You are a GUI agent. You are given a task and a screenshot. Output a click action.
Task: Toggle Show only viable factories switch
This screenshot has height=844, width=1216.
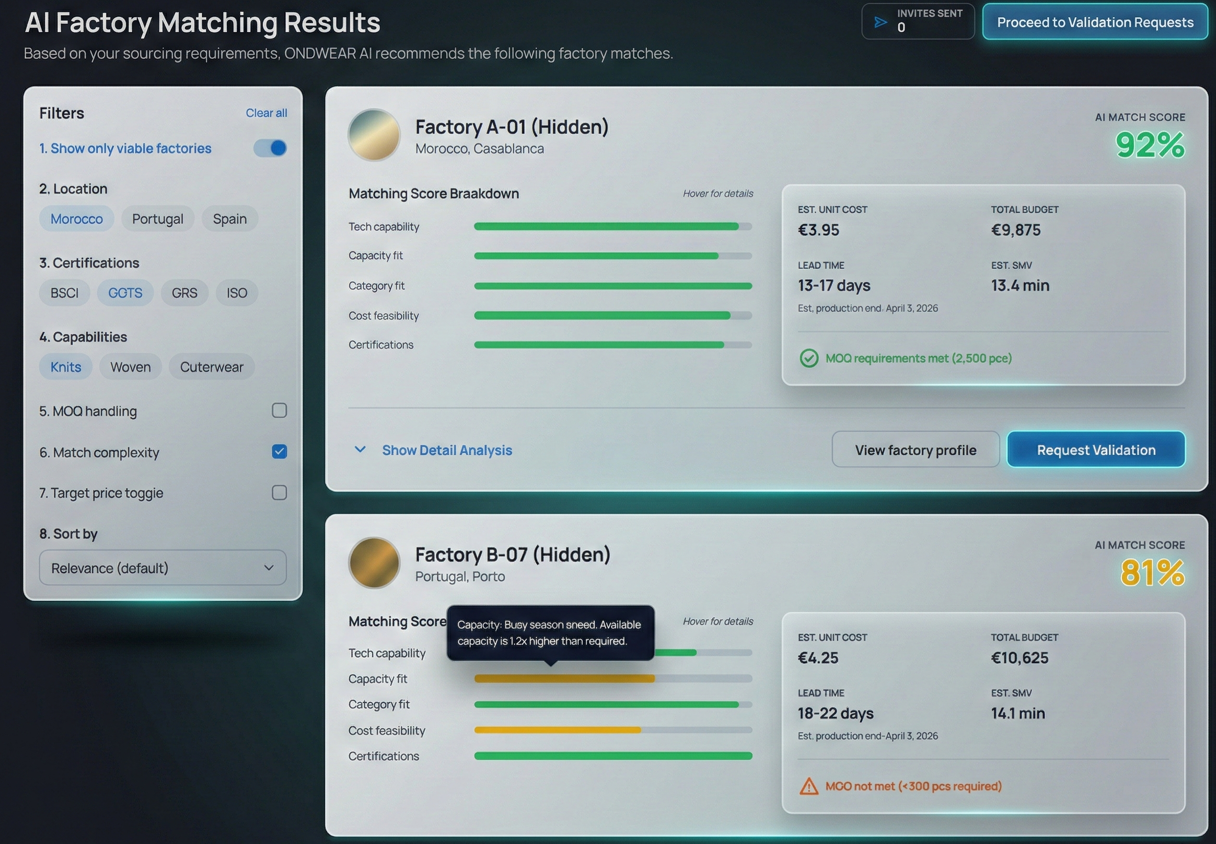point(270,148)
